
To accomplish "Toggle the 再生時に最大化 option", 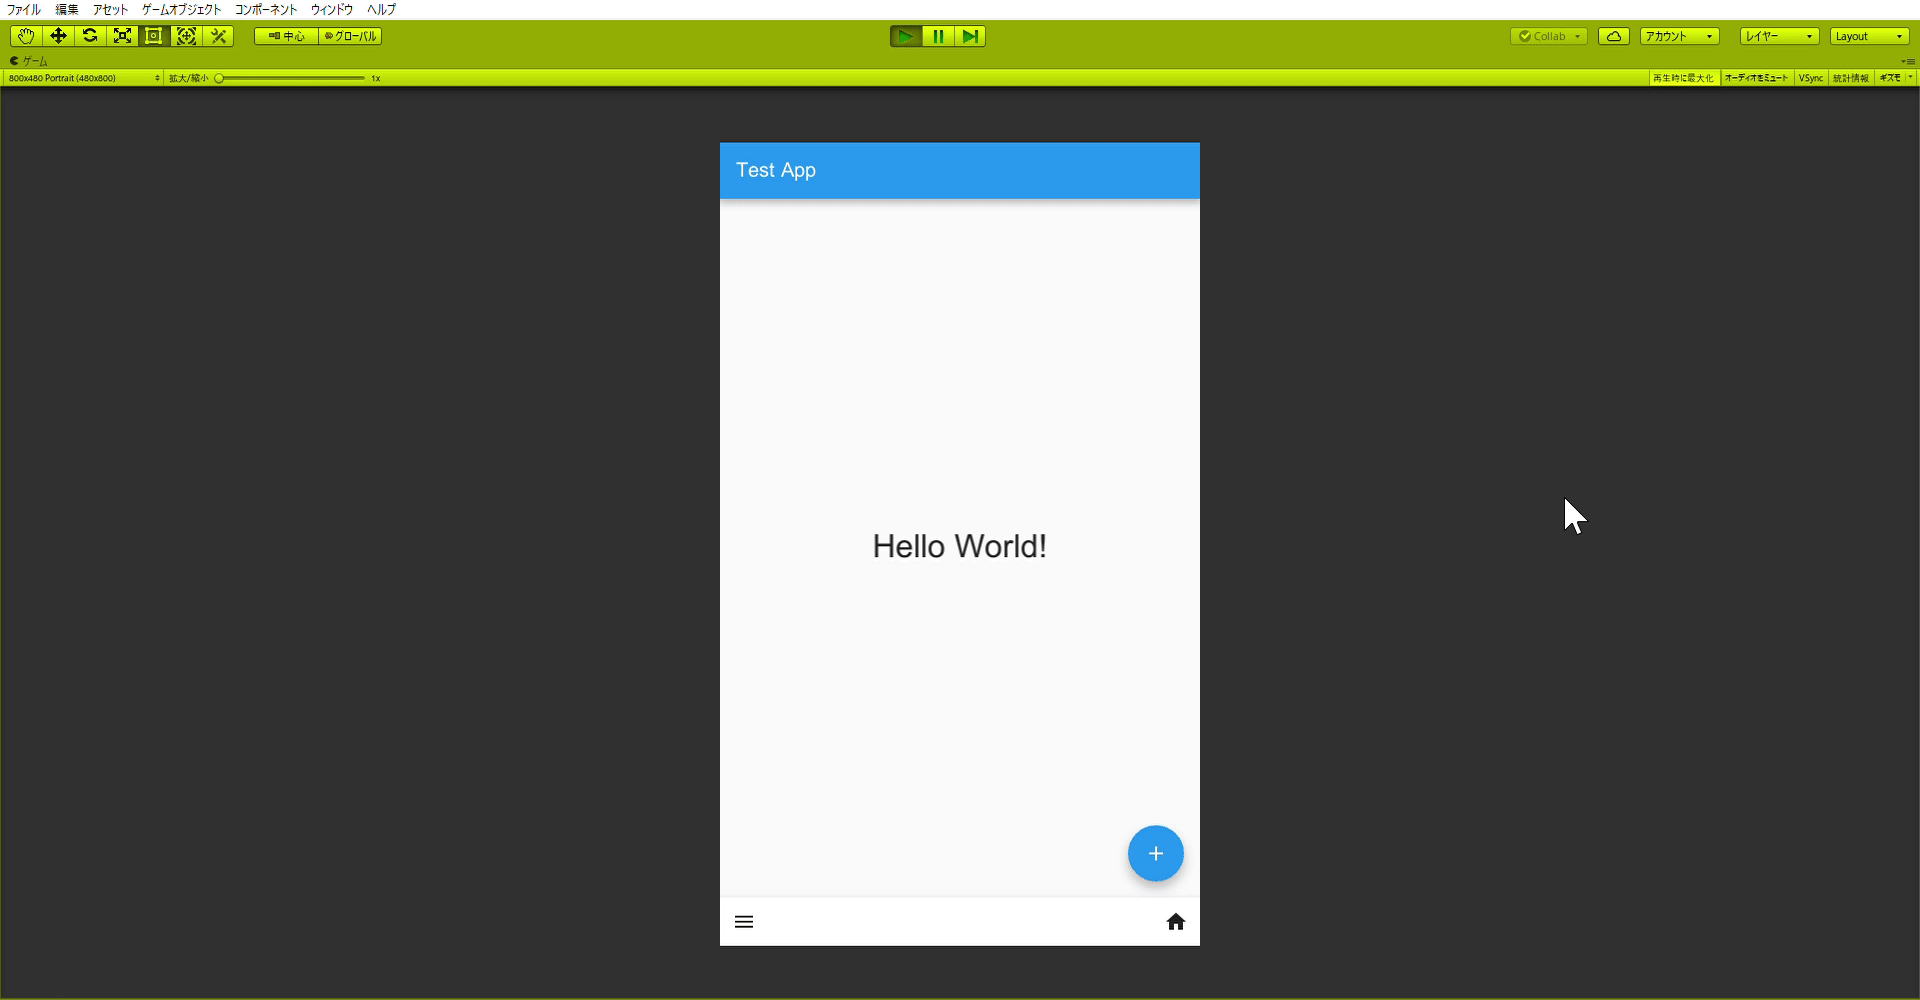I will [x=1684, y=78].
